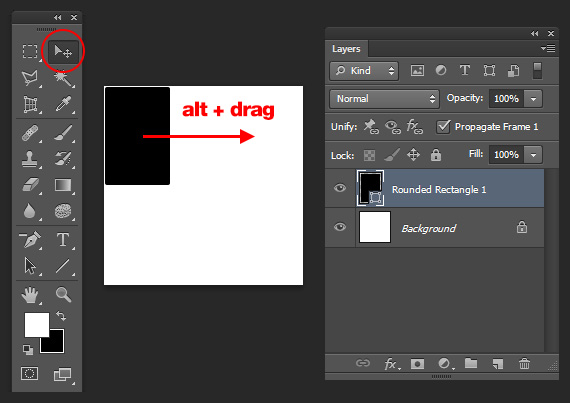Viewport: 570px width, 403px height.
Task: Switch to the Layers tab
Action: click(x=346, y=49)
